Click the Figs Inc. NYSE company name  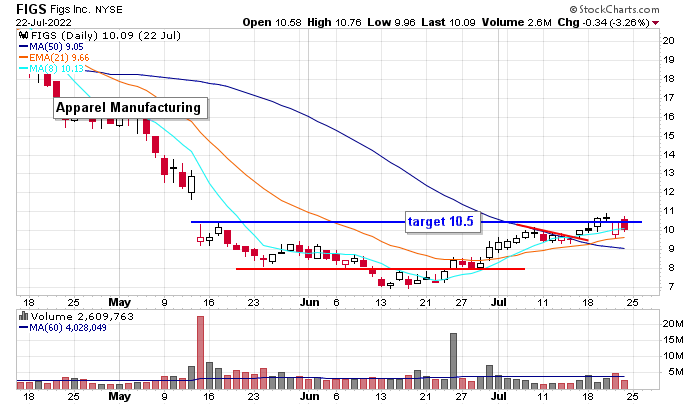[x=86, y=9]
